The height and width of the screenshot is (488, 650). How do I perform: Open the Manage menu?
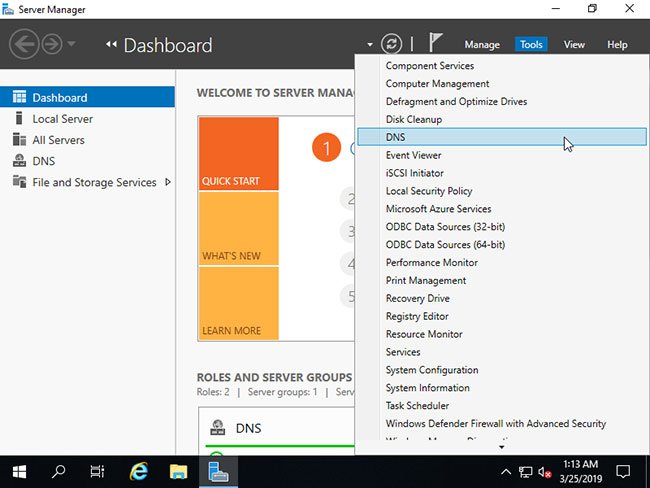[x=482, y=44]
